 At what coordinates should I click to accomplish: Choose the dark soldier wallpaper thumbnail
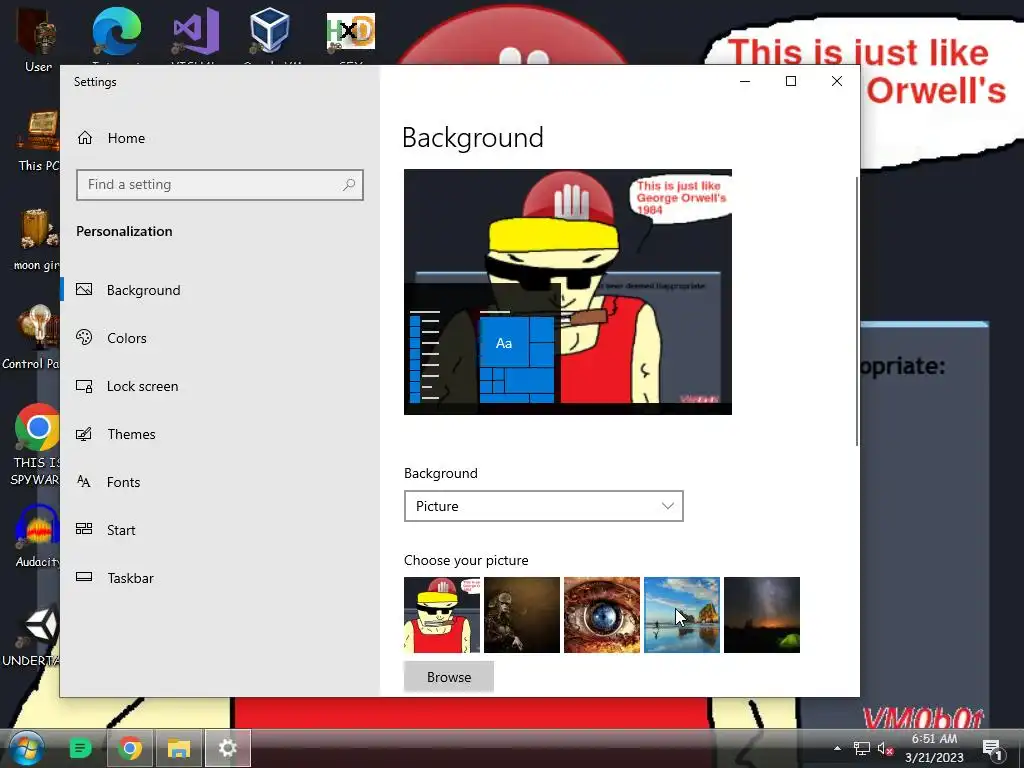pos(522,615)
